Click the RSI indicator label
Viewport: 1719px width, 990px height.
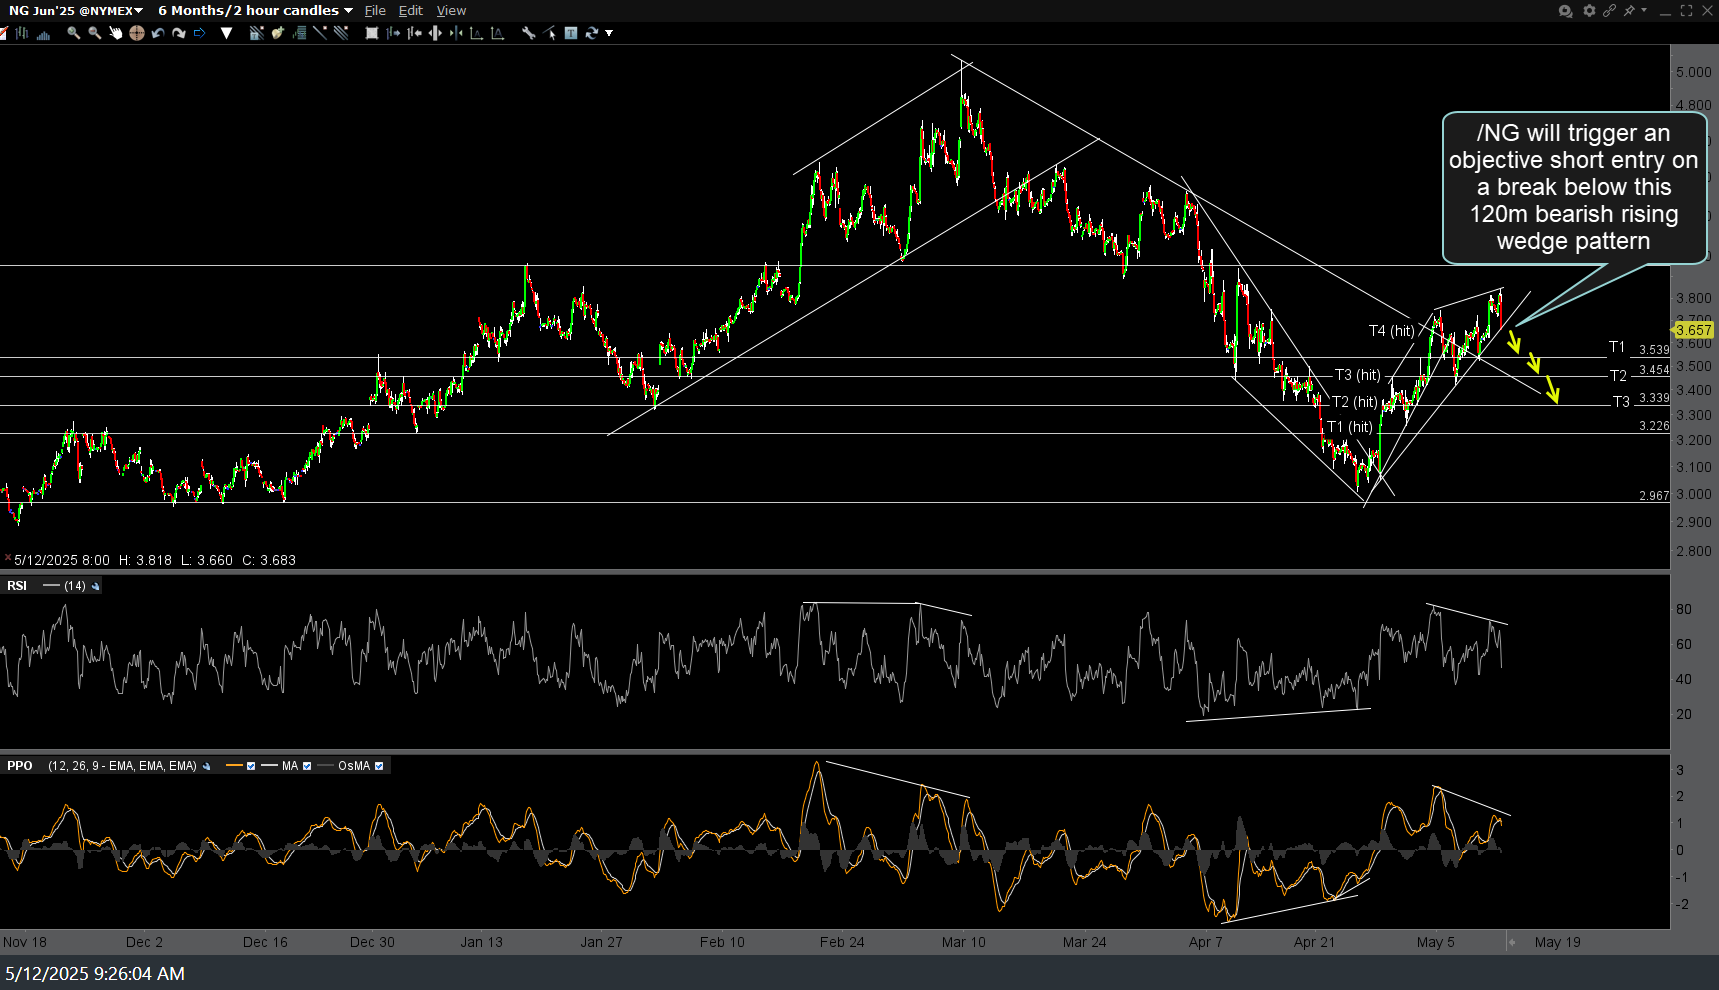[17, 586]
